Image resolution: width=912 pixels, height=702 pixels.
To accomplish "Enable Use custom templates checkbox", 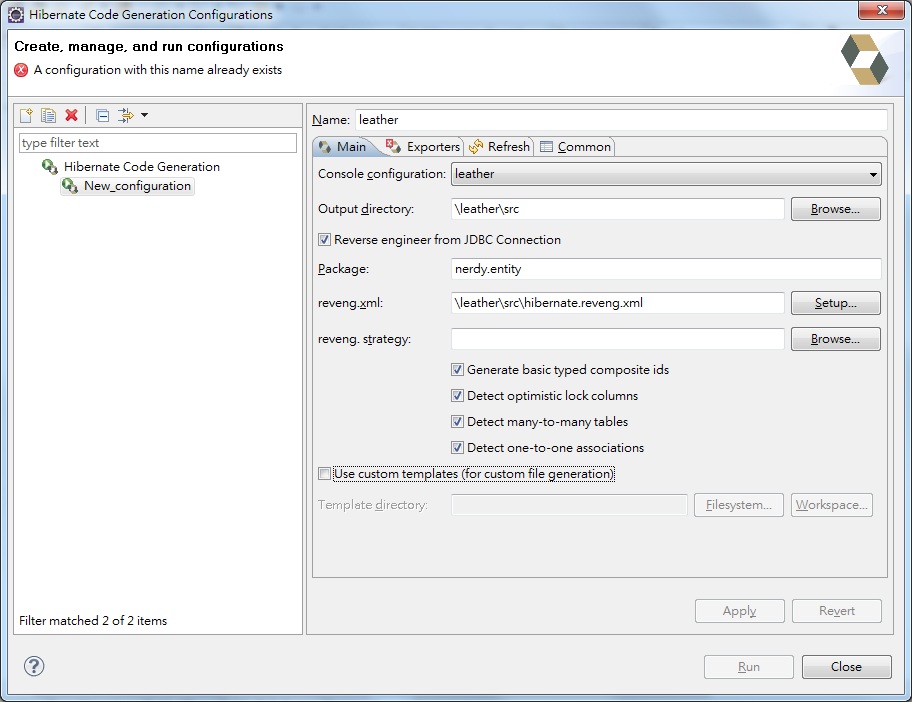I will point(325,474).
